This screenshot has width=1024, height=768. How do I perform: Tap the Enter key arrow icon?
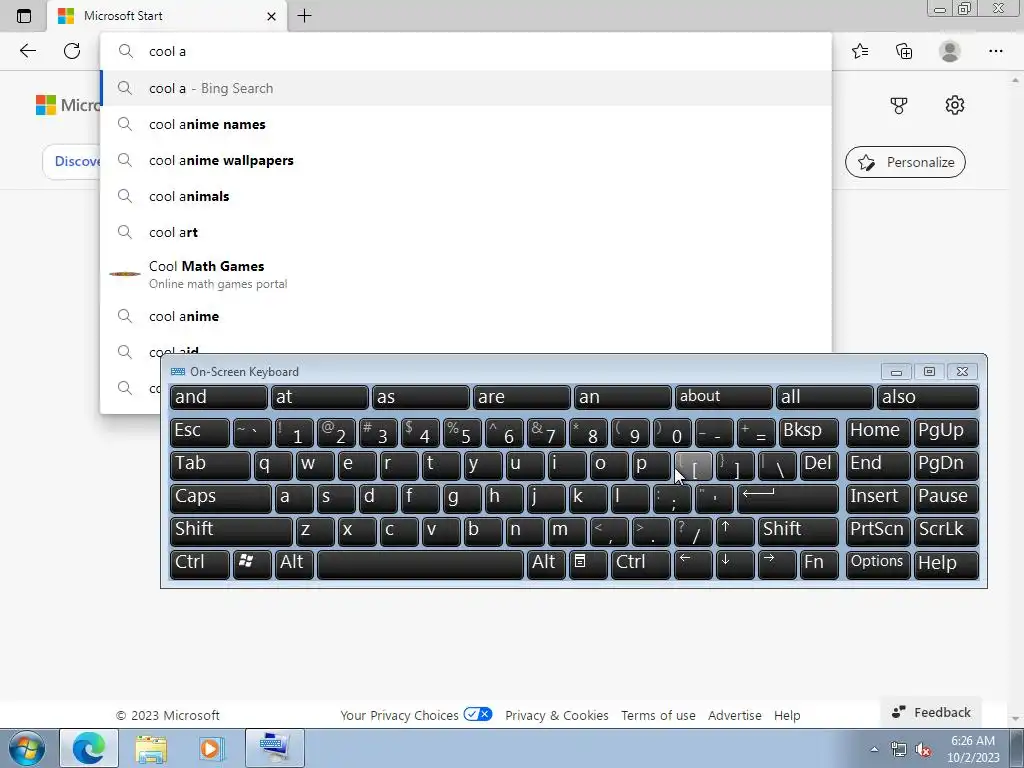point(788,497)
